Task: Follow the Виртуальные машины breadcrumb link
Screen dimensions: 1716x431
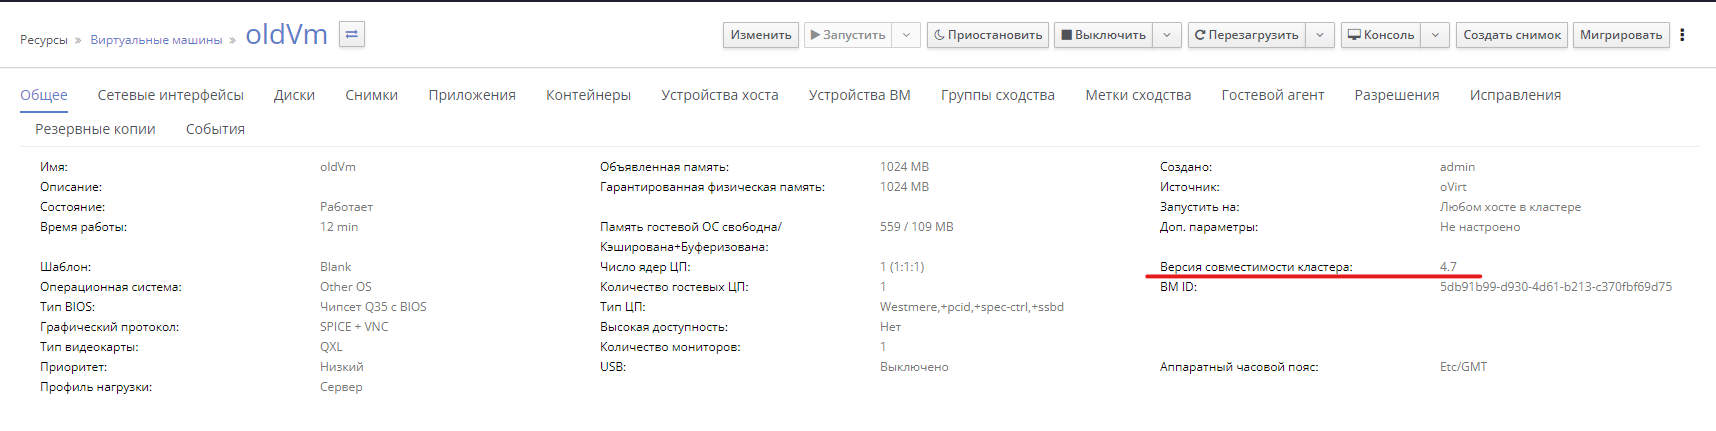Action: (x=156, y=40)
